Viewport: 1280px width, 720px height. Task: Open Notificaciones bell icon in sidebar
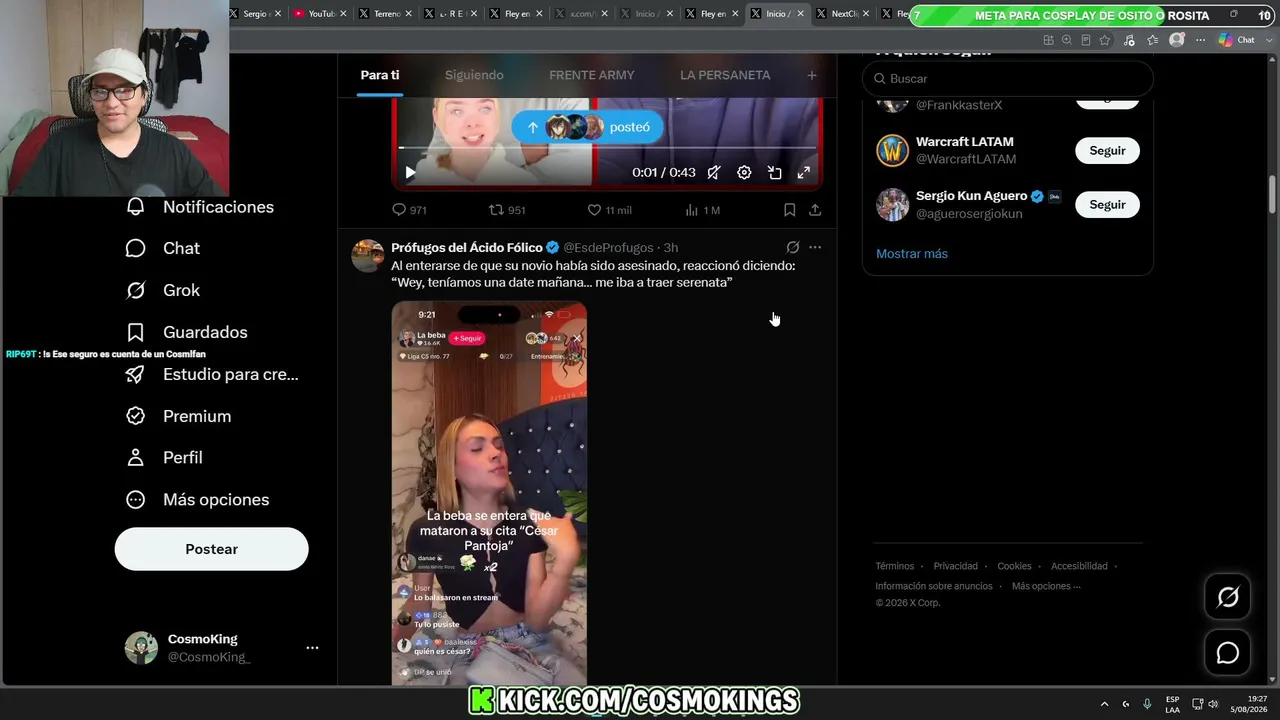(x=136, y=207)
